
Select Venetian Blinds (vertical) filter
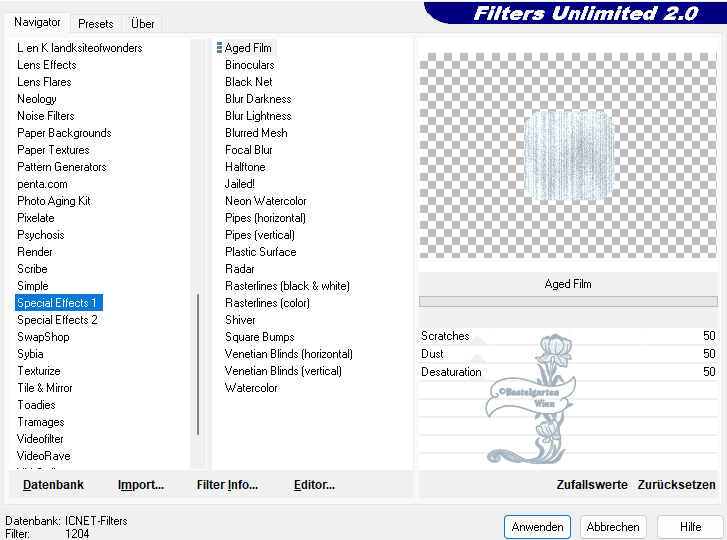pyautogui.click(x=283, y=371)
